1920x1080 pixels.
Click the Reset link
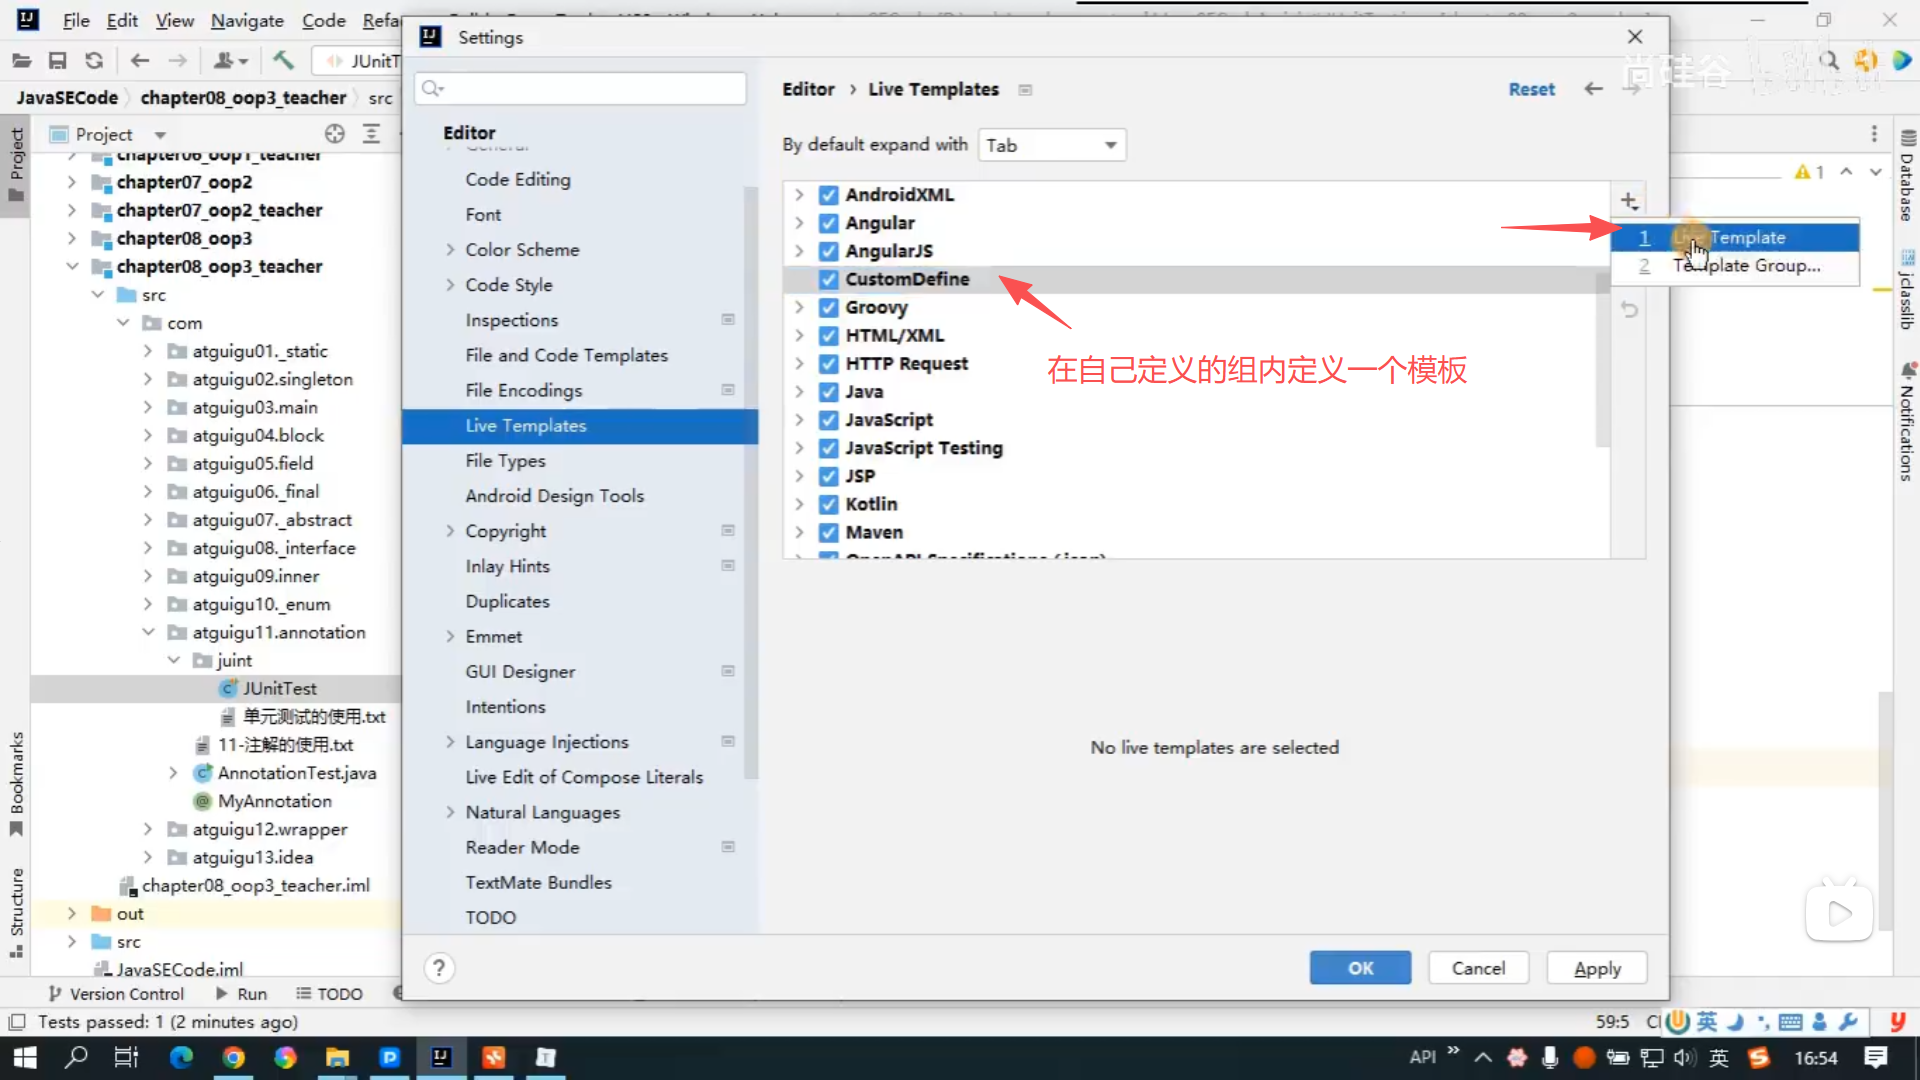1531,89
